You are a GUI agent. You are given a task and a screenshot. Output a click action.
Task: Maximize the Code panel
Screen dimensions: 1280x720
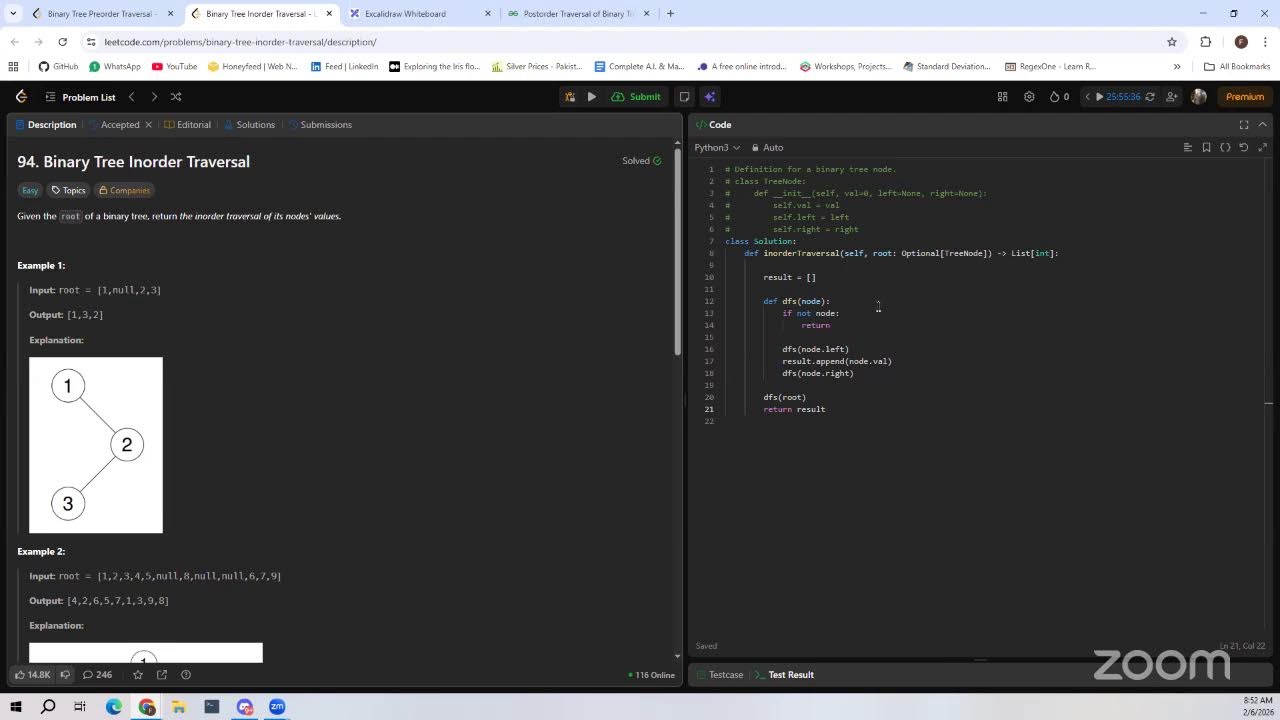pos(1244,125)
